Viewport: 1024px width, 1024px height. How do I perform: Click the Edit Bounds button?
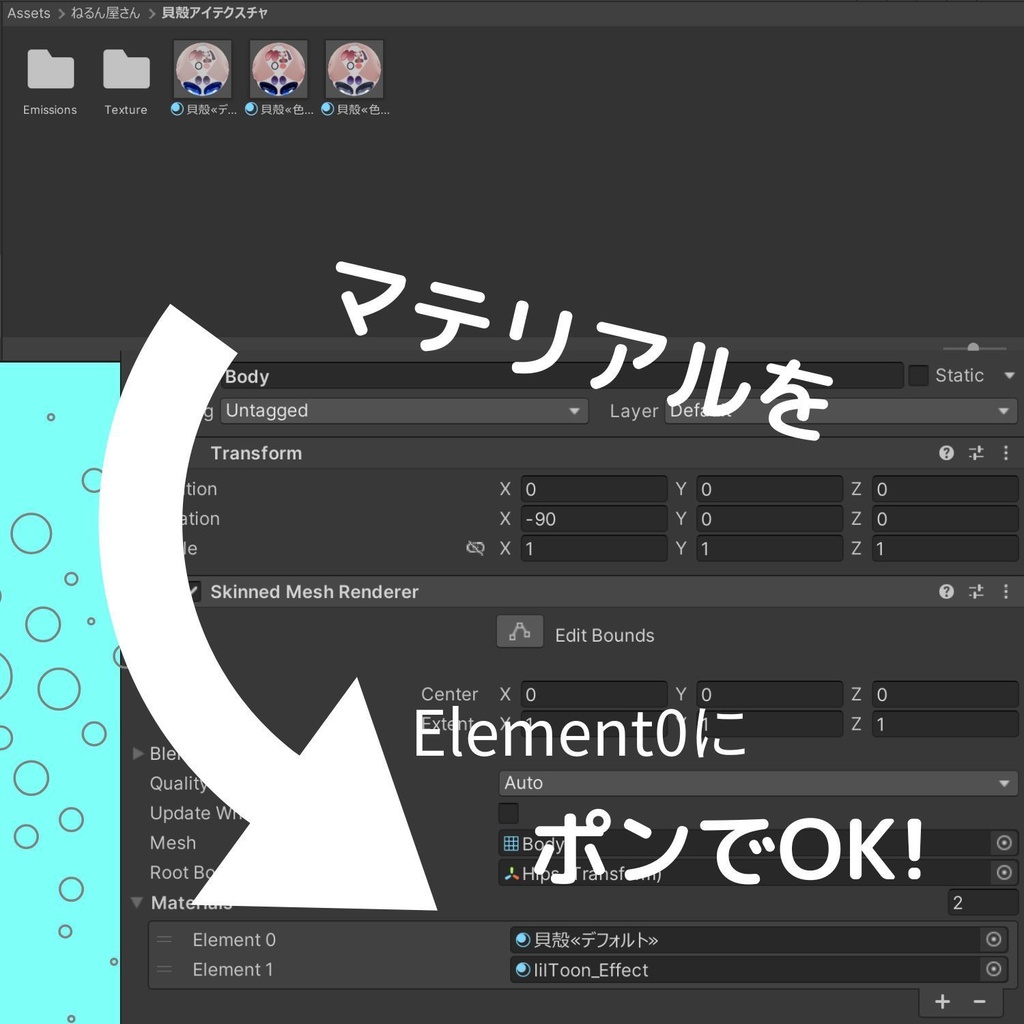(x=519, y=631)
